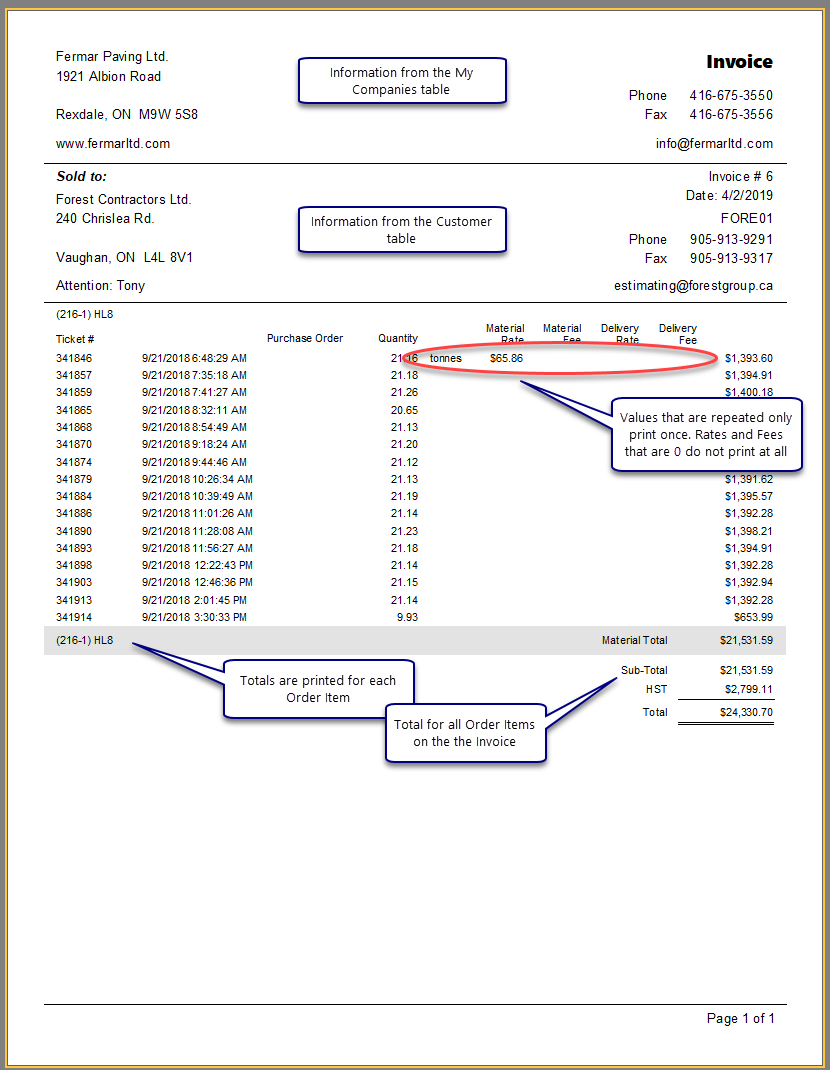Viewport: 830px width, 1070px height.
Task: Click the estimating@forestgroup.ca email address
Action: (693, 285)
